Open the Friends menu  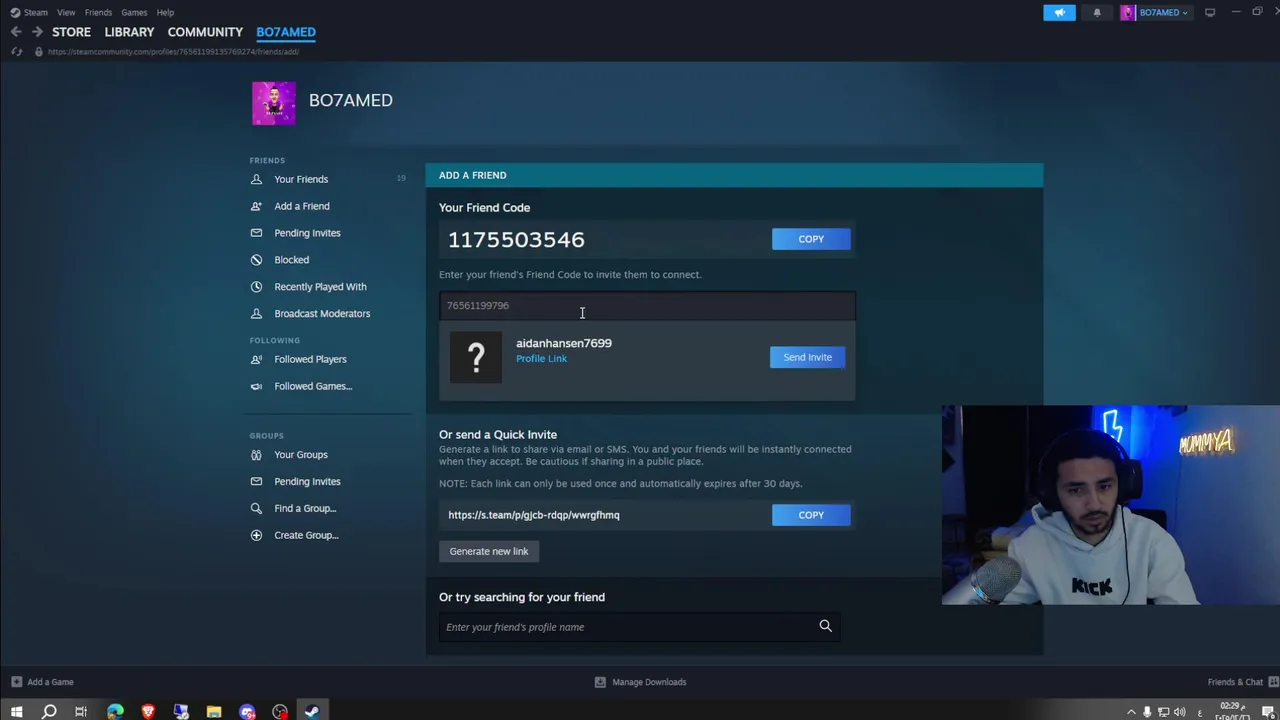coord(98,12)
